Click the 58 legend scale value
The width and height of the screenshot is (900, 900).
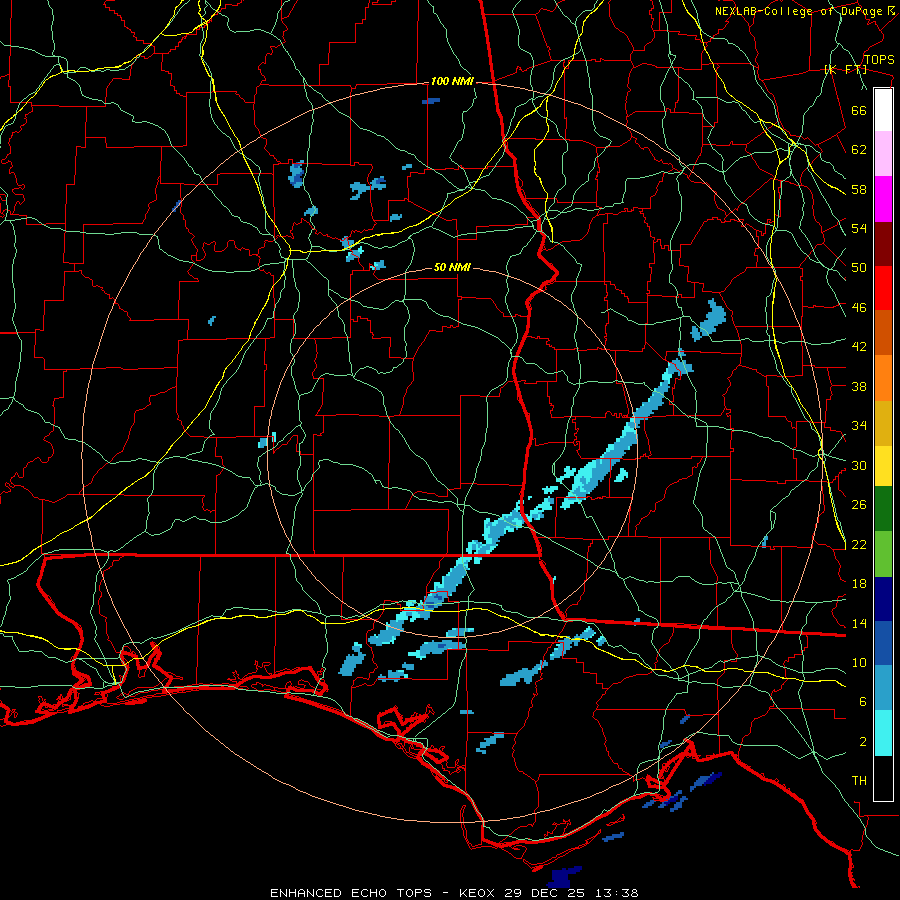point(859,189)
